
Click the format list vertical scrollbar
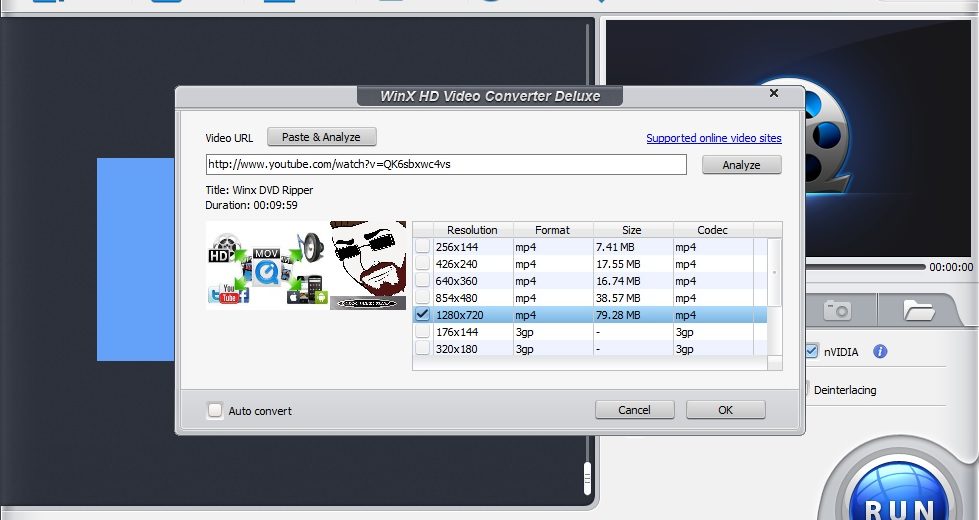(x=774, y=272)
